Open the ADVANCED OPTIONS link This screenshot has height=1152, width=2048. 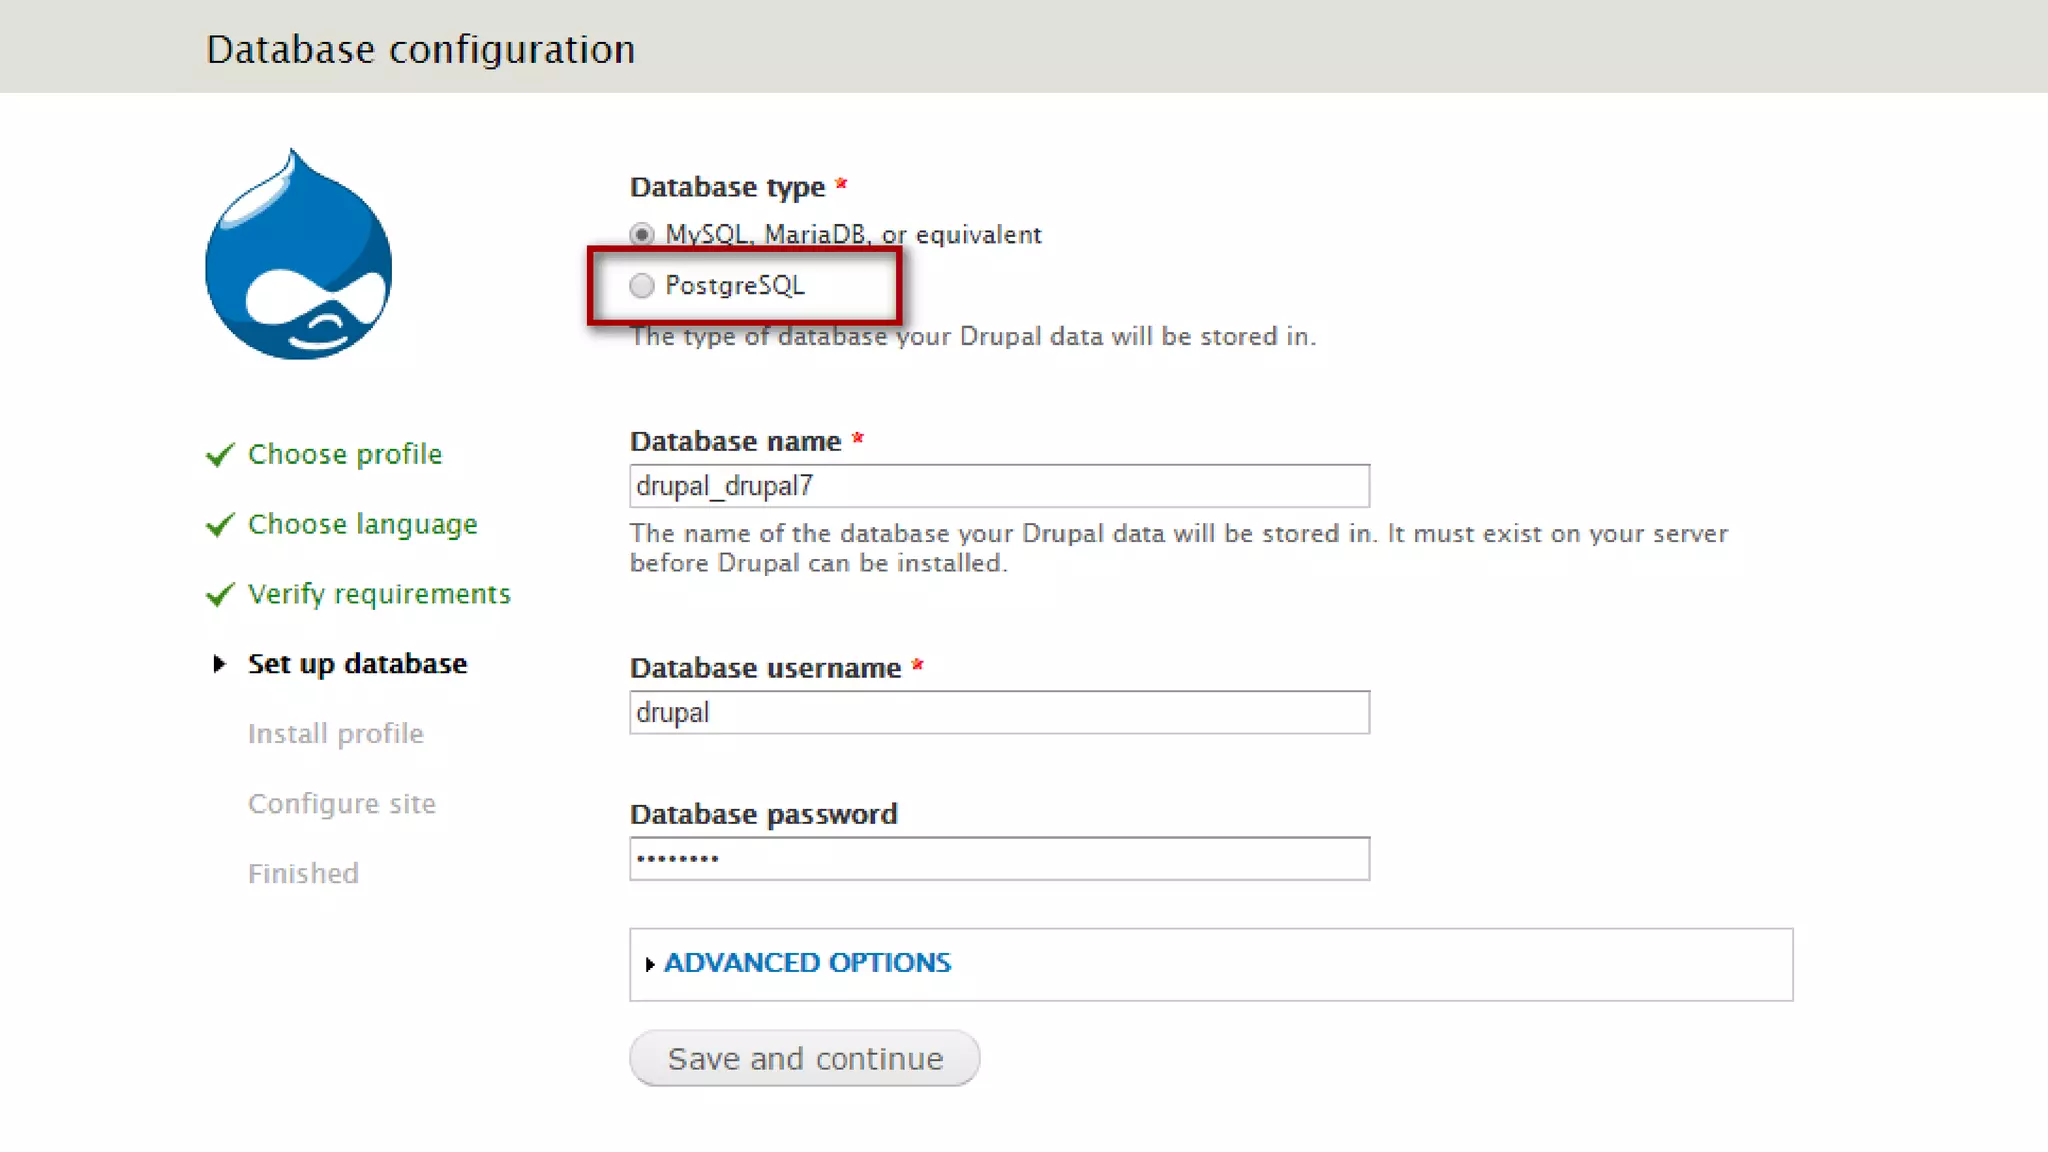[807, 963]
